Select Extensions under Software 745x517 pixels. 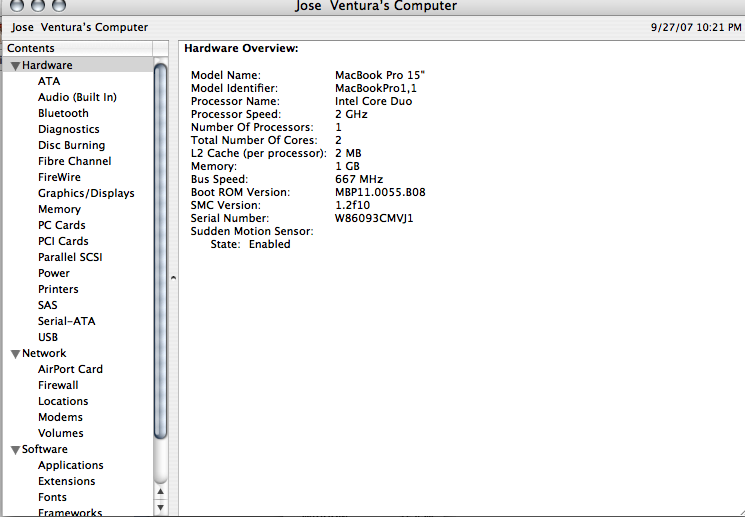click(67, 481)
